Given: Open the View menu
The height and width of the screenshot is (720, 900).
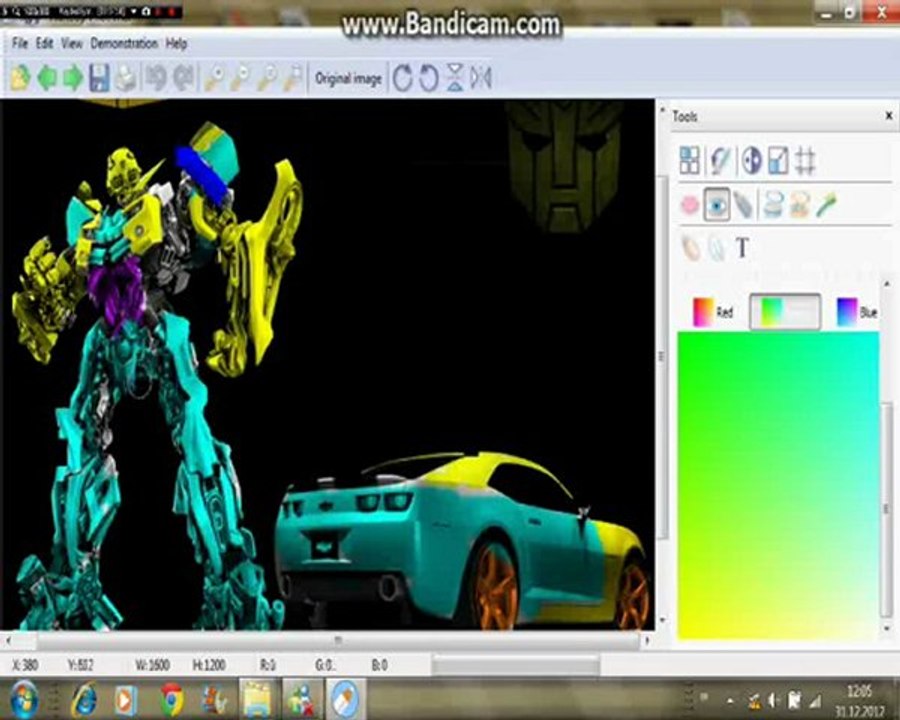Looking at the screenshot, I should 72,43.
